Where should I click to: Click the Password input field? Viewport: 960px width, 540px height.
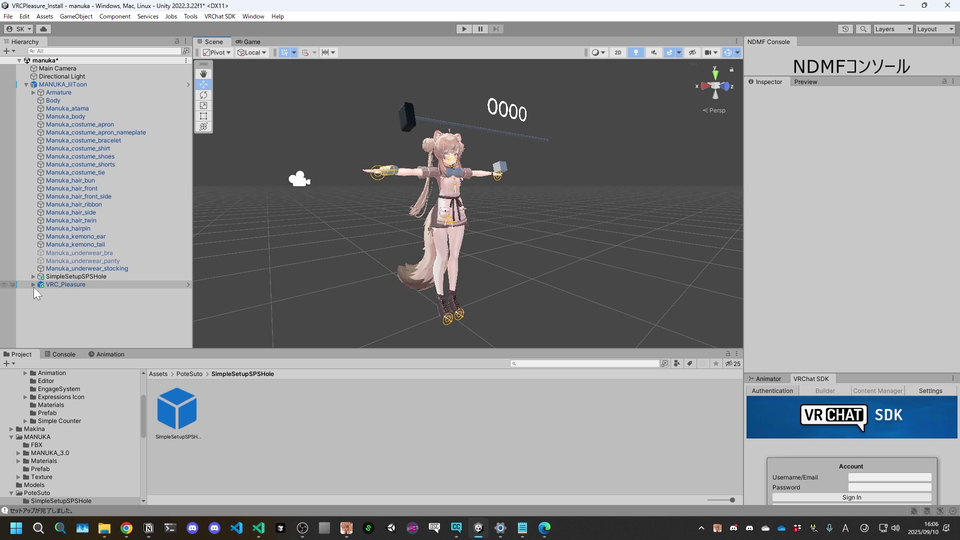pos(890,487)
